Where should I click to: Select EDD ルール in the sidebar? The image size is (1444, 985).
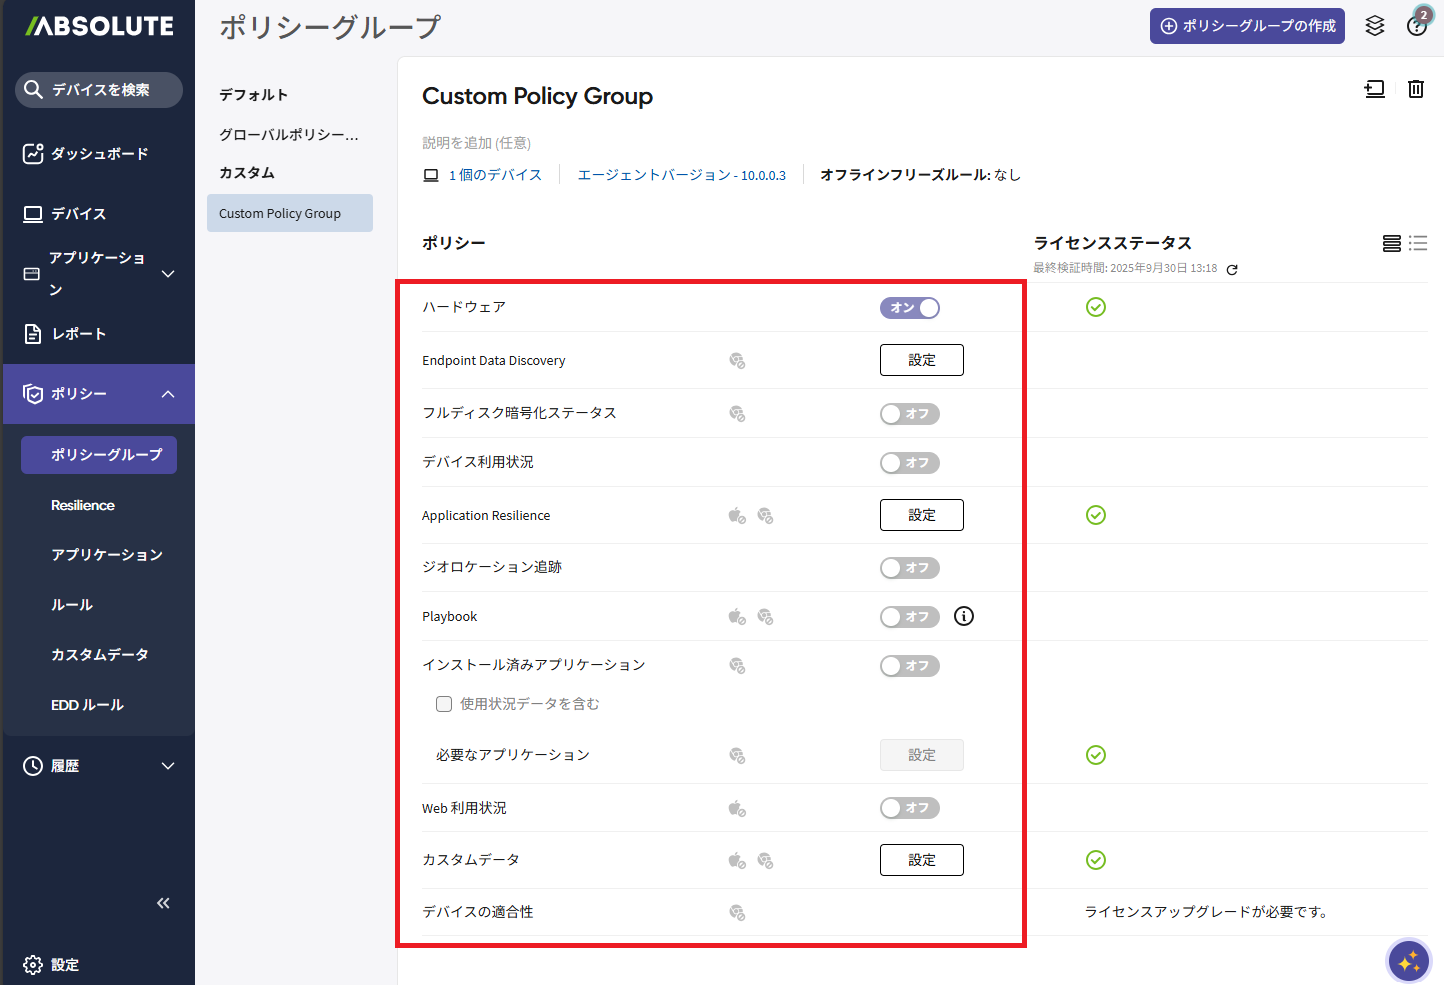pos(87,705)
